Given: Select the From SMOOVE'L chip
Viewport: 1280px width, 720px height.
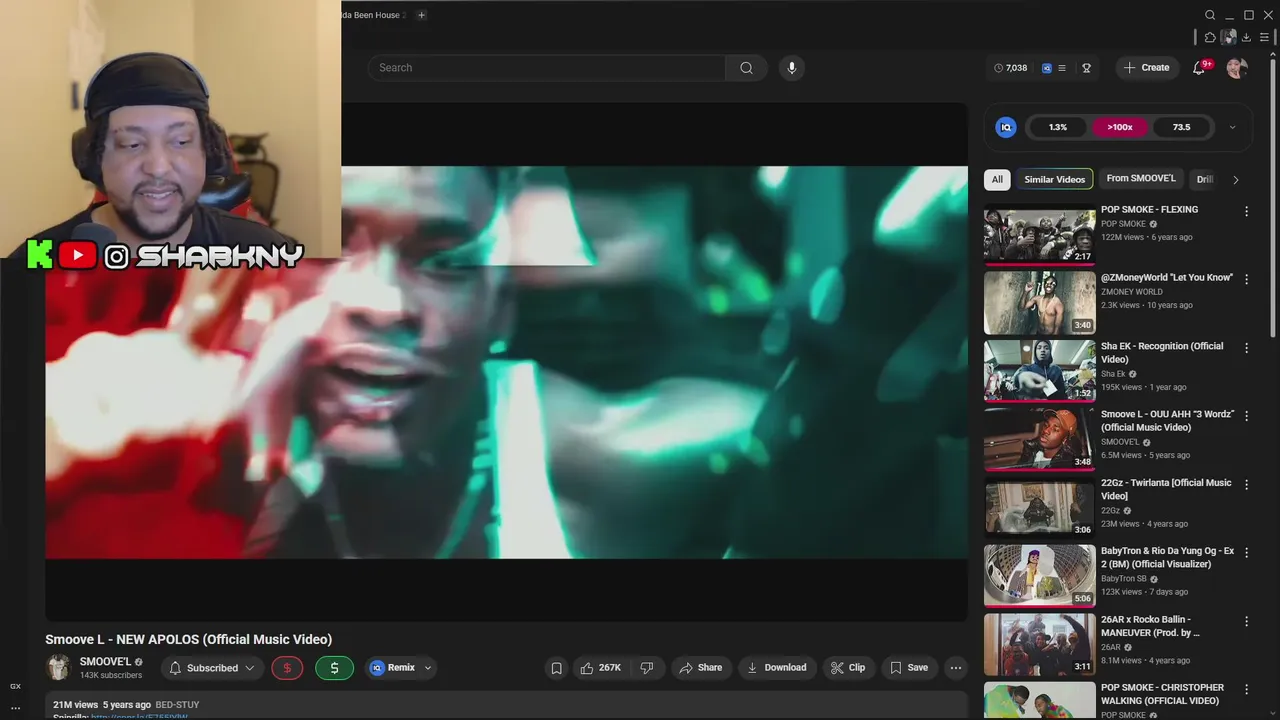Looking at the screenshot, I should click(1141, 179).
